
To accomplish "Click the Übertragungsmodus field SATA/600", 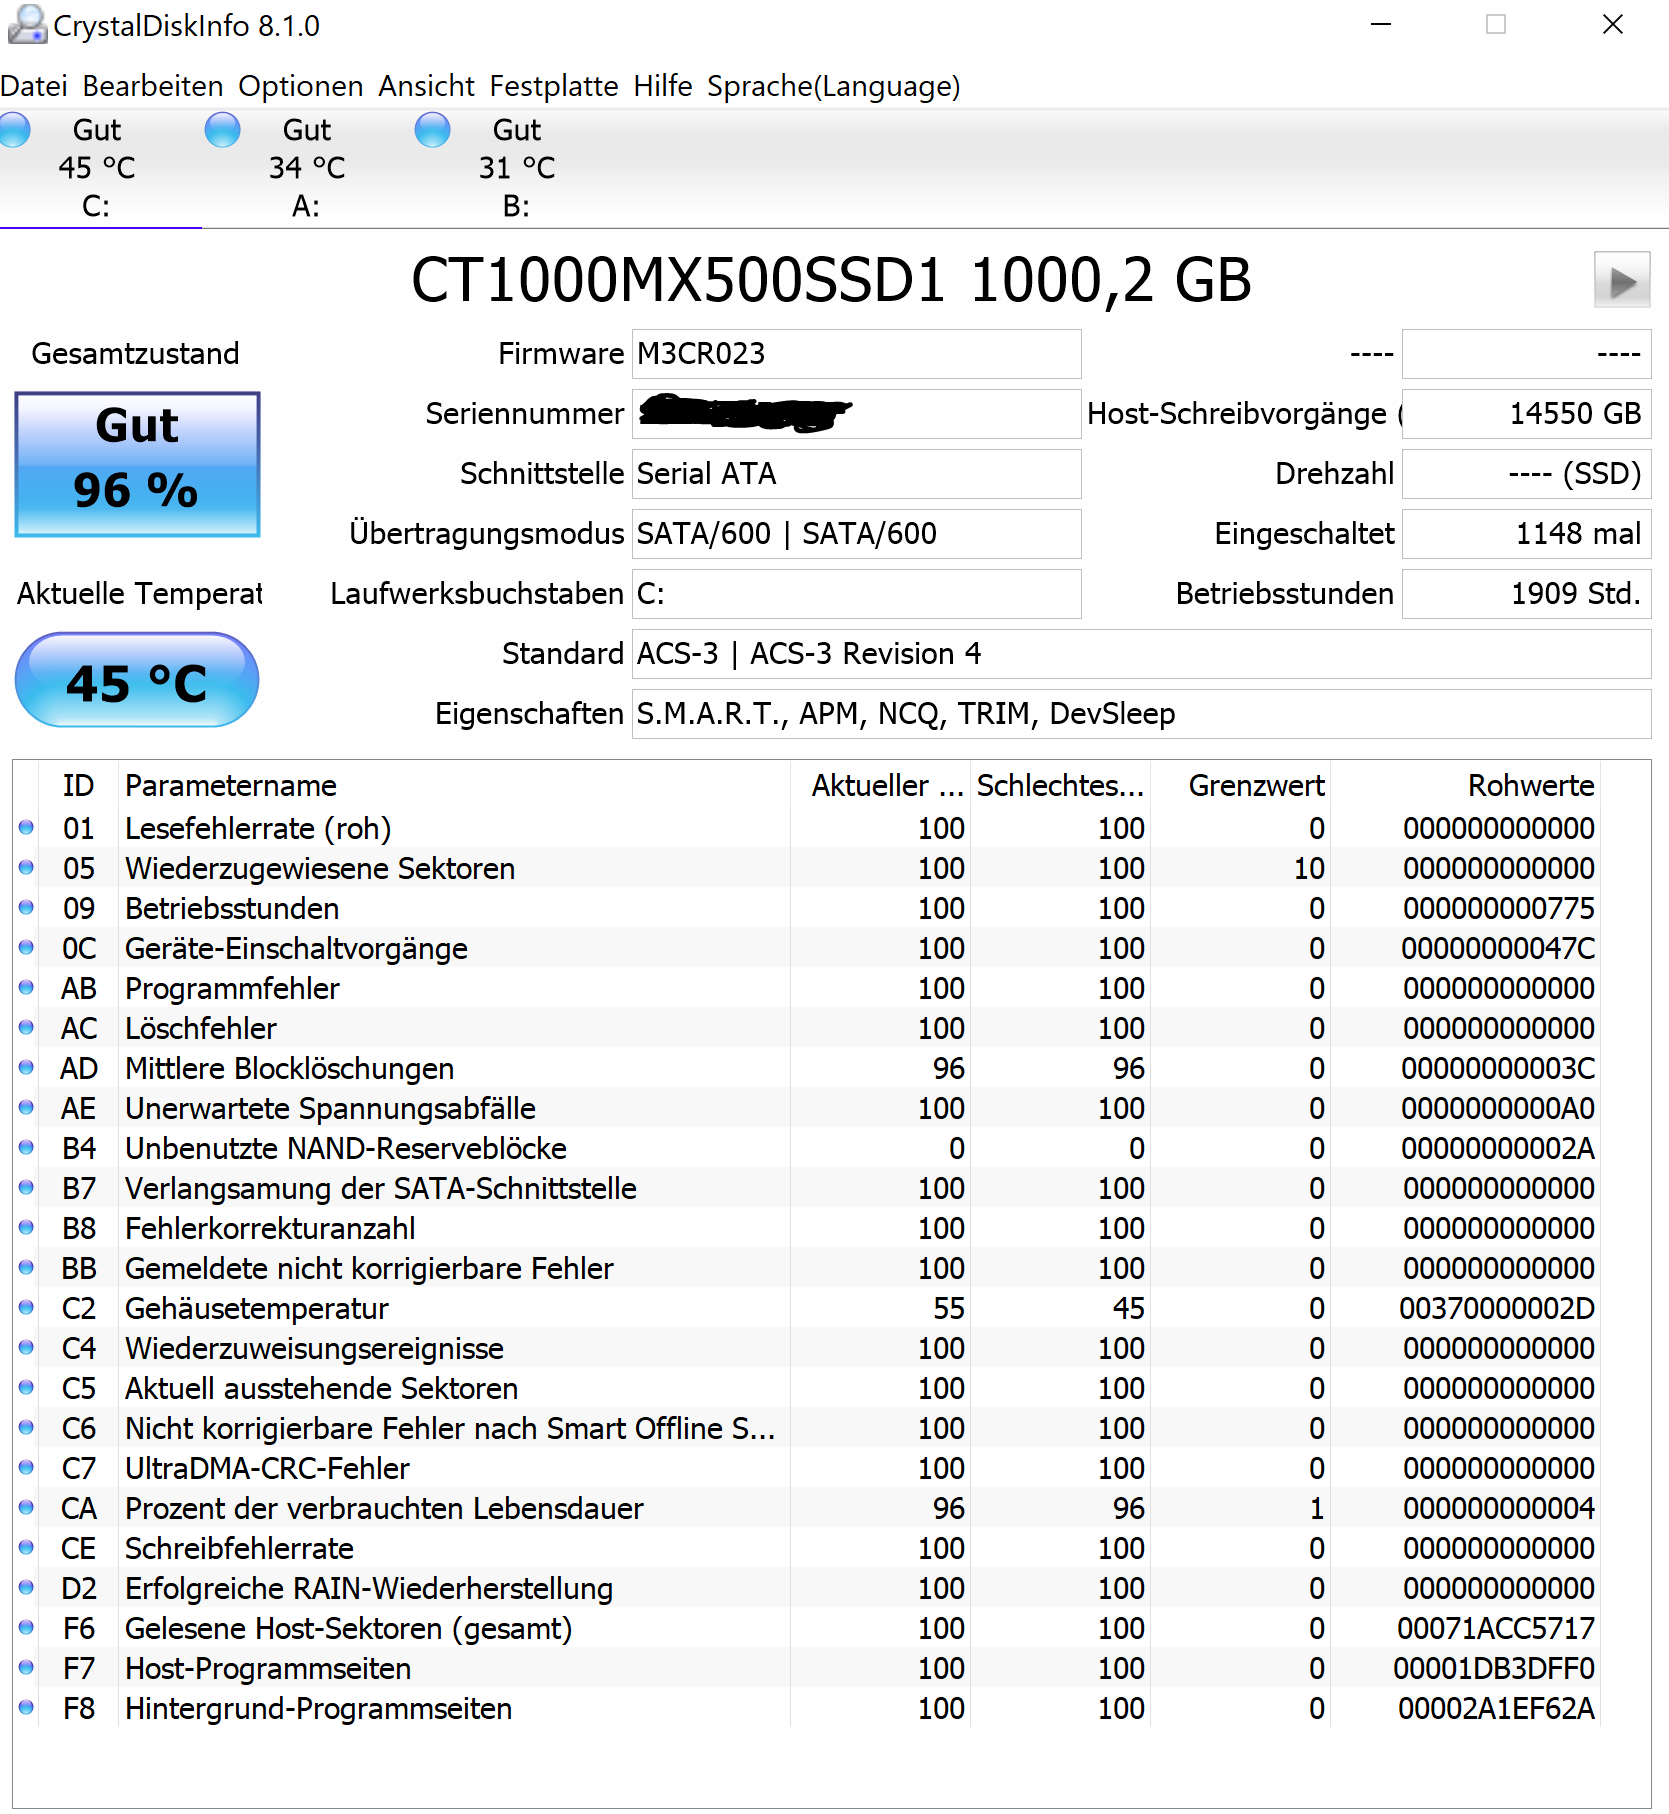I will (x=856, y=534).
